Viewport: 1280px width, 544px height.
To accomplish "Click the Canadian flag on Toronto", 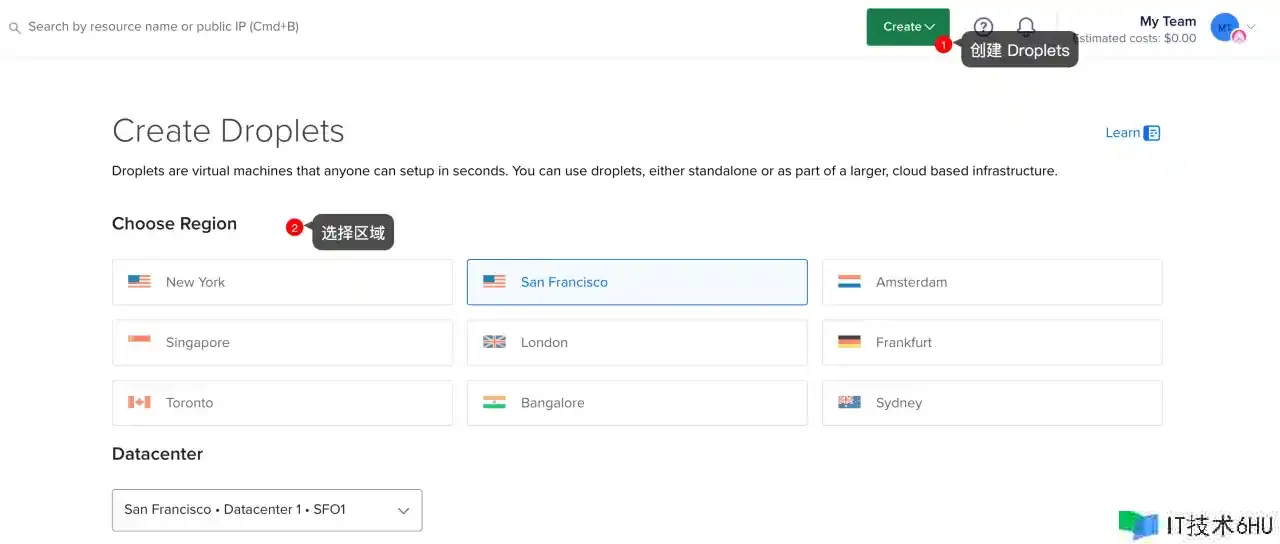I will click(x=139, y=402).
